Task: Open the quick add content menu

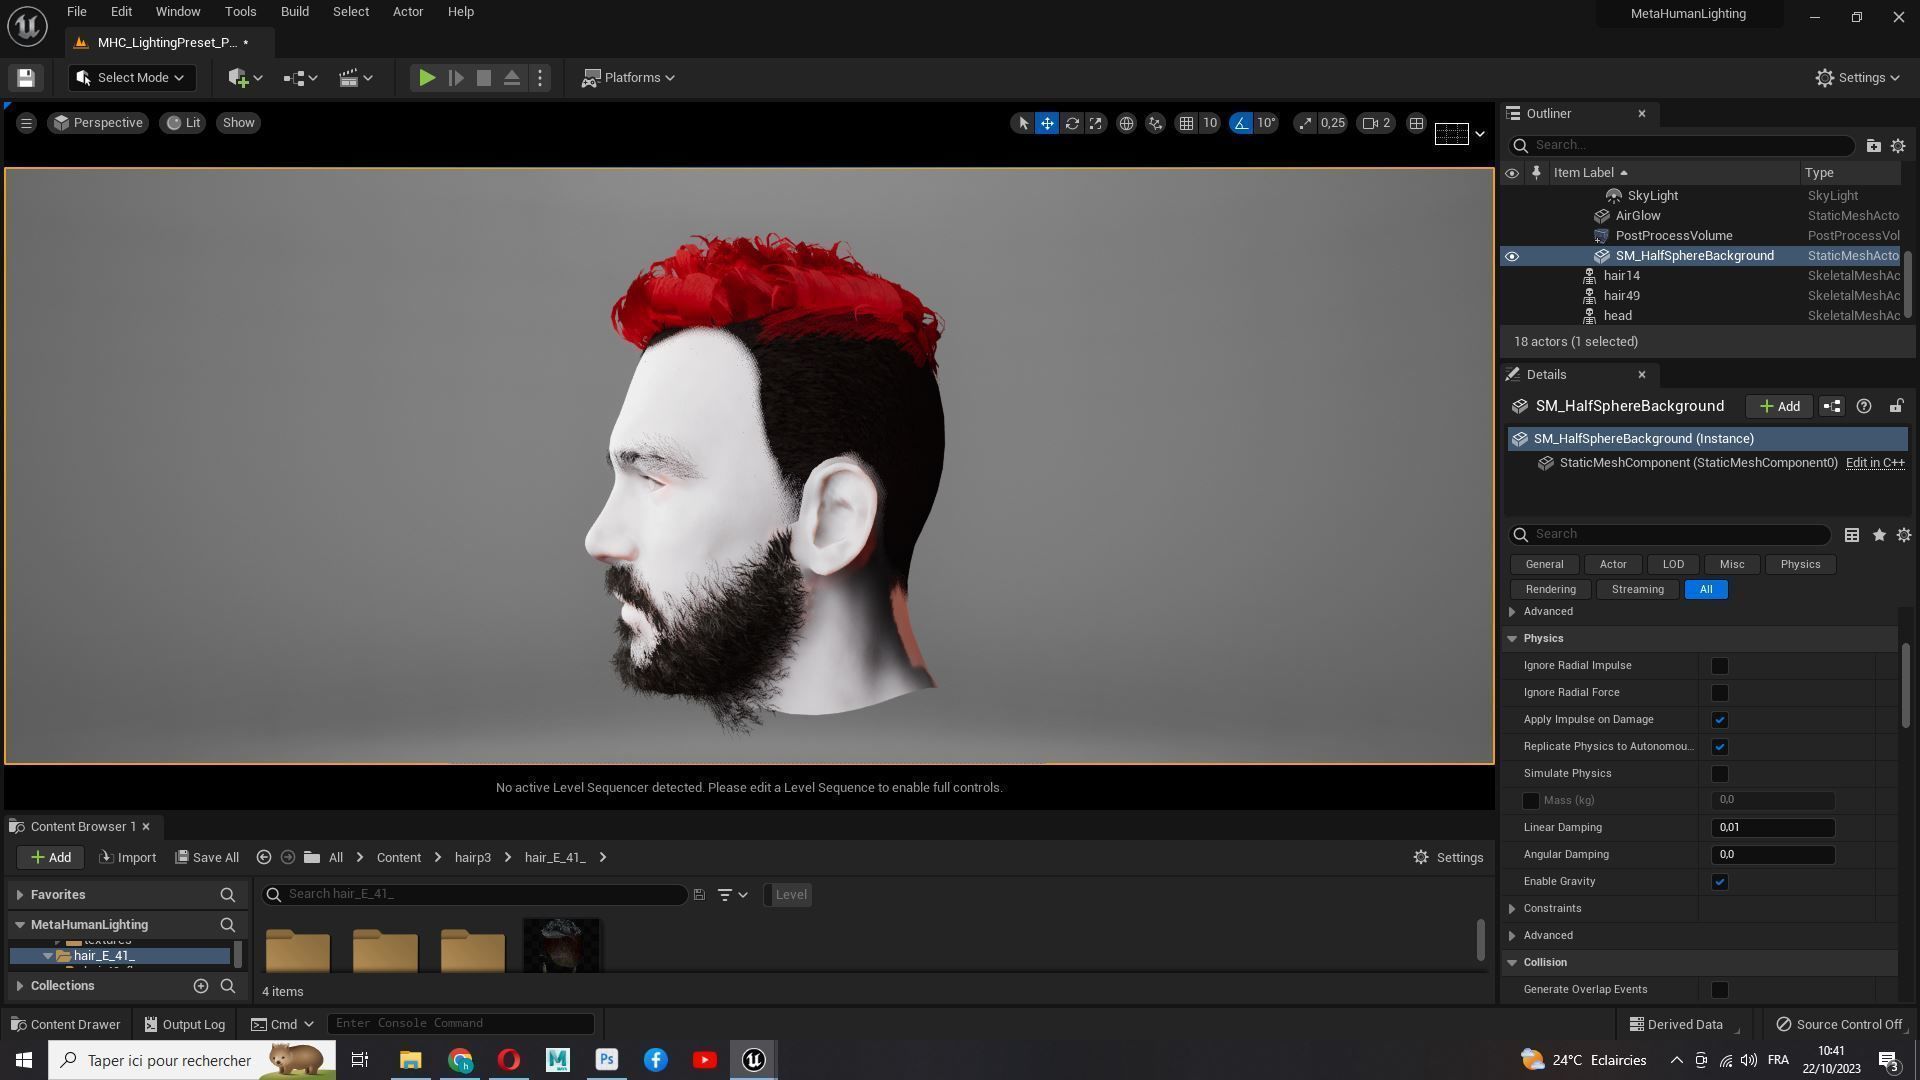Action: click(244, 78)
